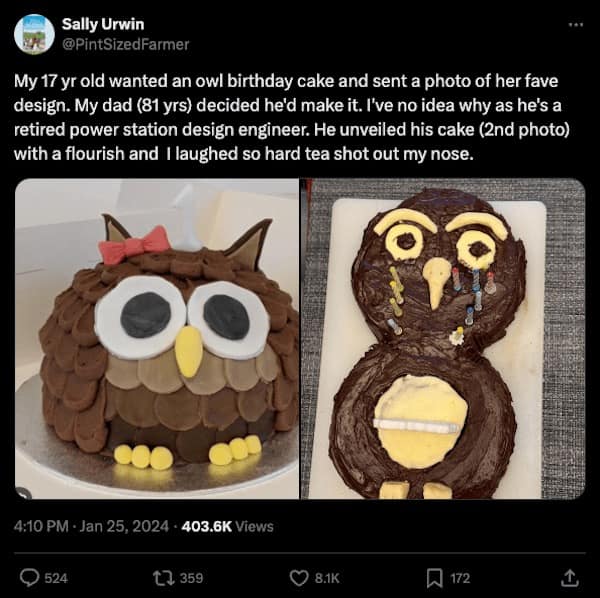Screen dimensions: 600x598
Task: Open the Sally Urwin display name link
Action: [x=102, y=24]
